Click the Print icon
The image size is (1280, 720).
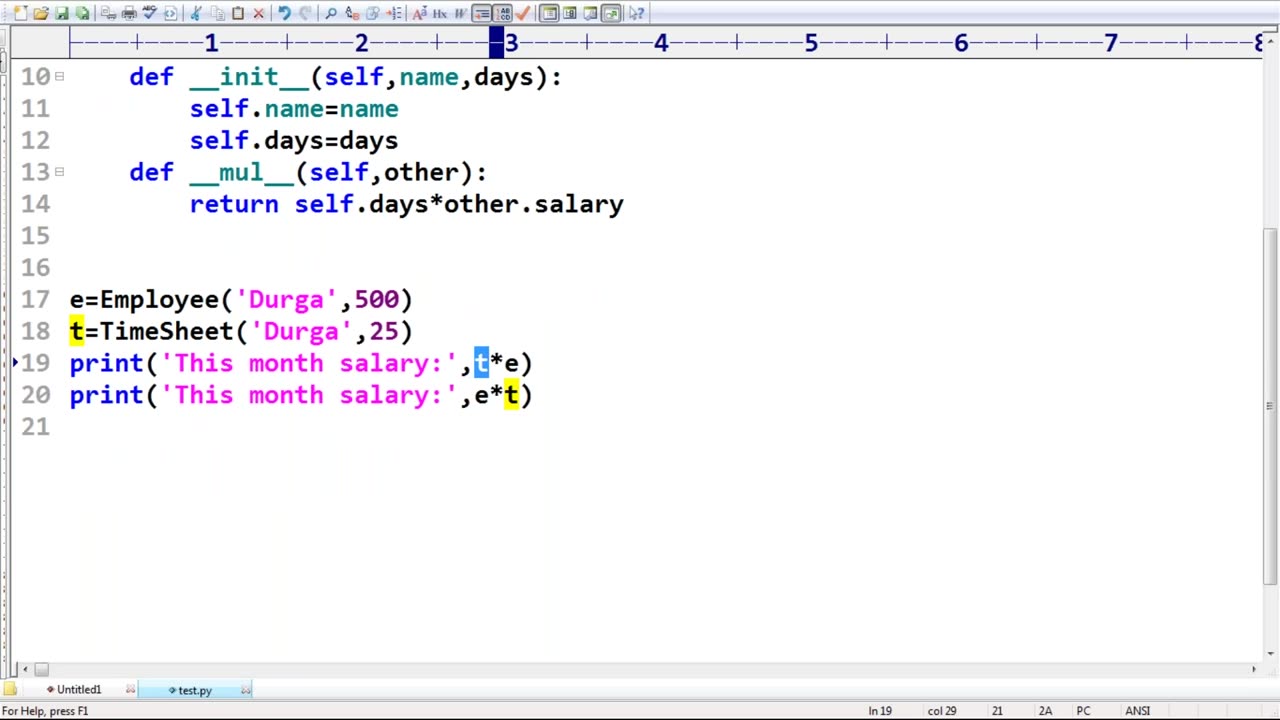click(x=128, y=13)
